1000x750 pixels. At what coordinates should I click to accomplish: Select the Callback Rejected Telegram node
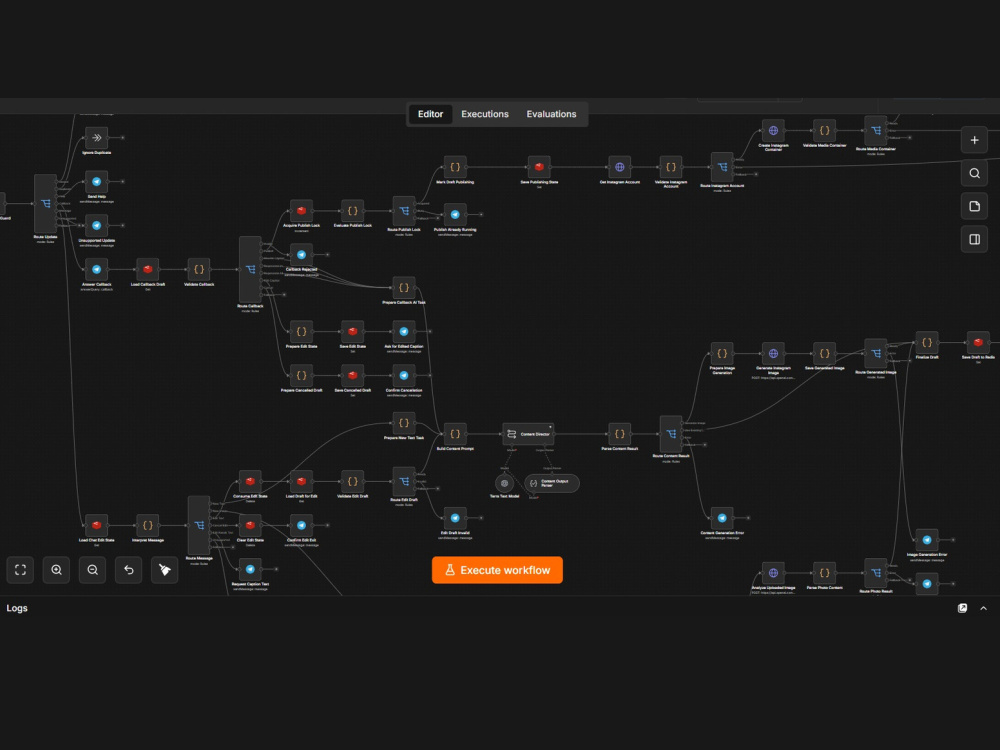pos(301,255)
